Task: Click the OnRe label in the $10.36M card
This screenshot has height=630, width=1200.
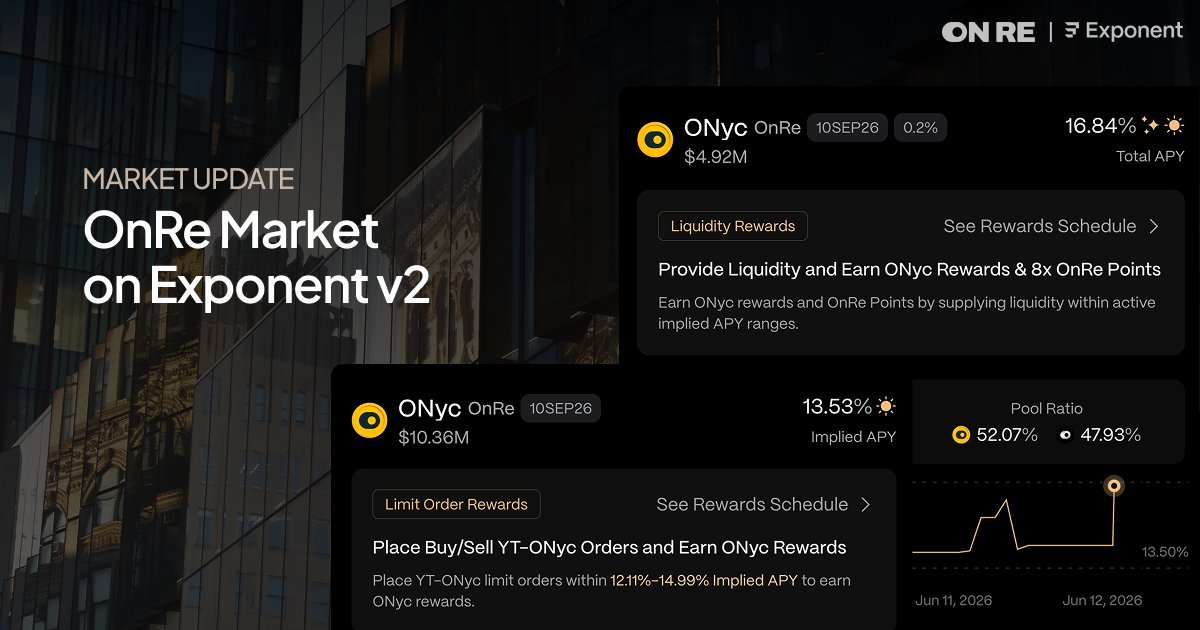Action: [x=491, y=408]
